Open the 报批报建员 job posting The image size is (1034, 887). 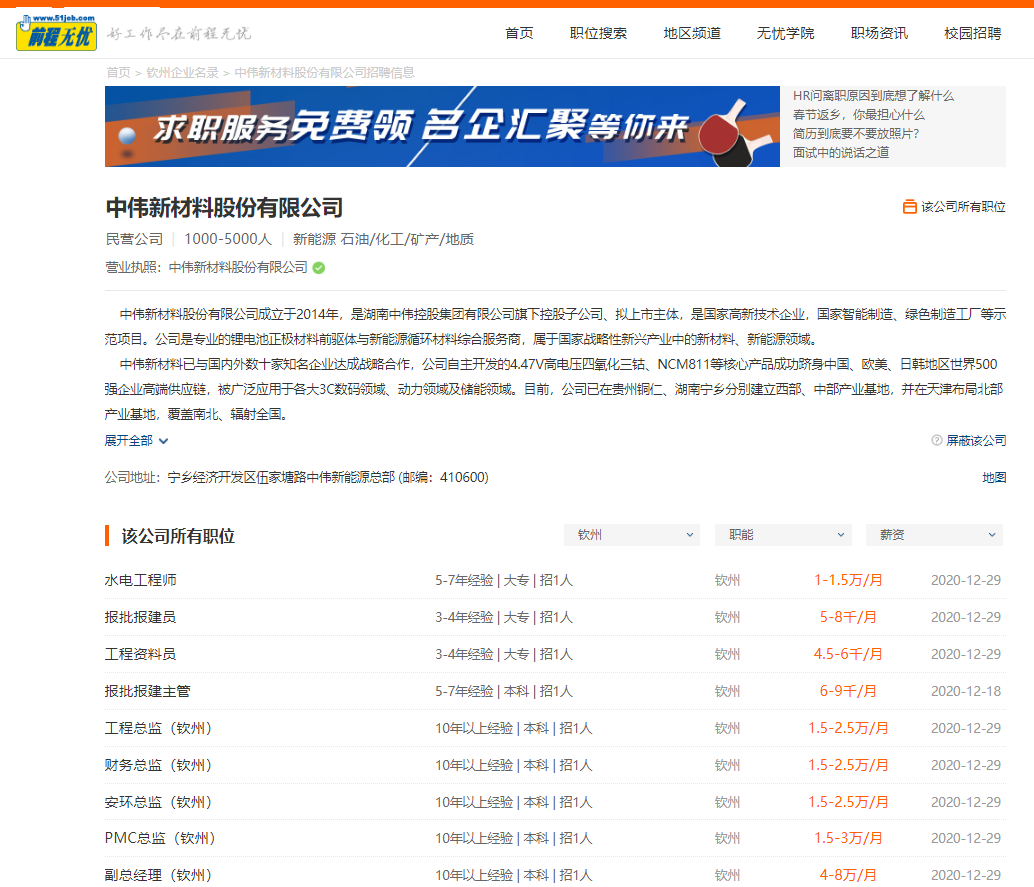coord(140,617)
